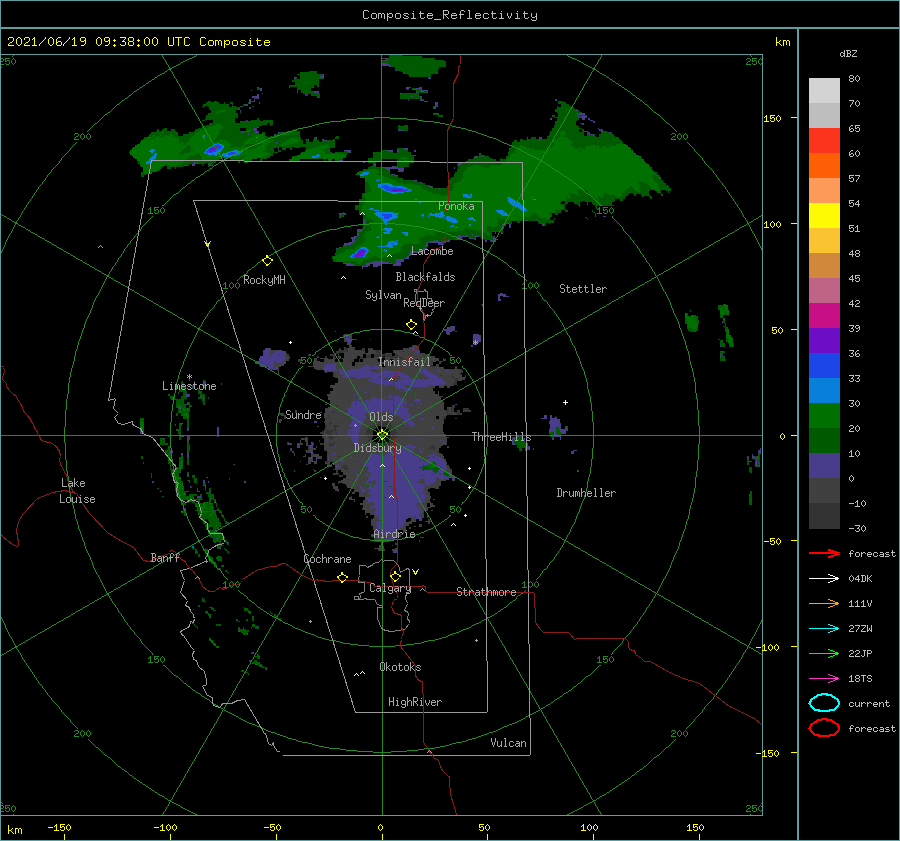
Task: Select the blue 33-36 dBZ swatch
Action: 824,366
